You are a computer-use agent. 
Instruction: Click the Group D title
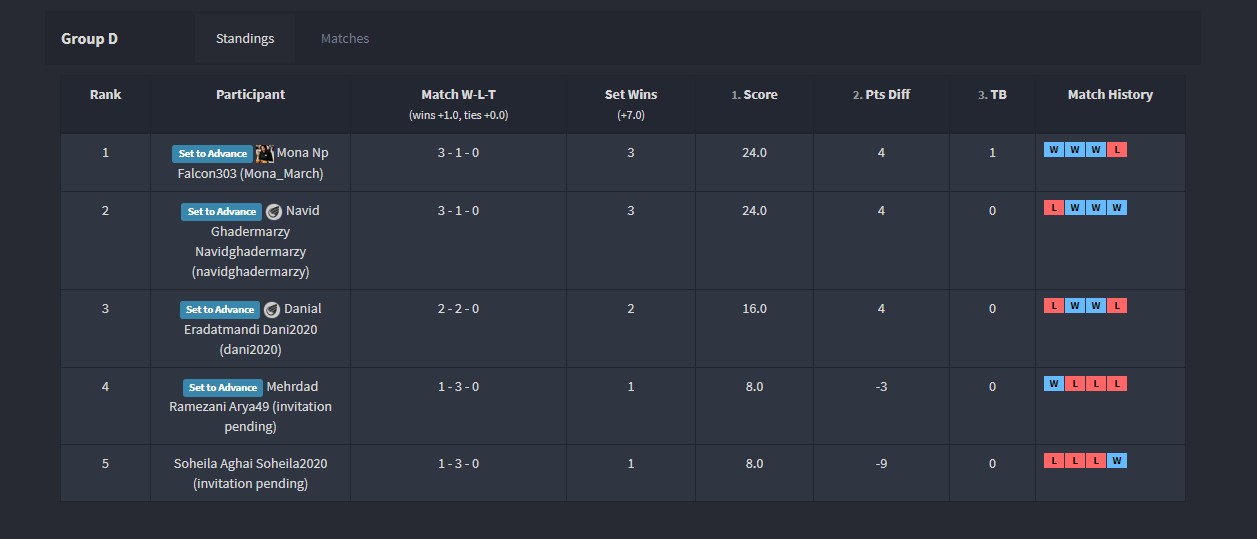pos(89,39)
